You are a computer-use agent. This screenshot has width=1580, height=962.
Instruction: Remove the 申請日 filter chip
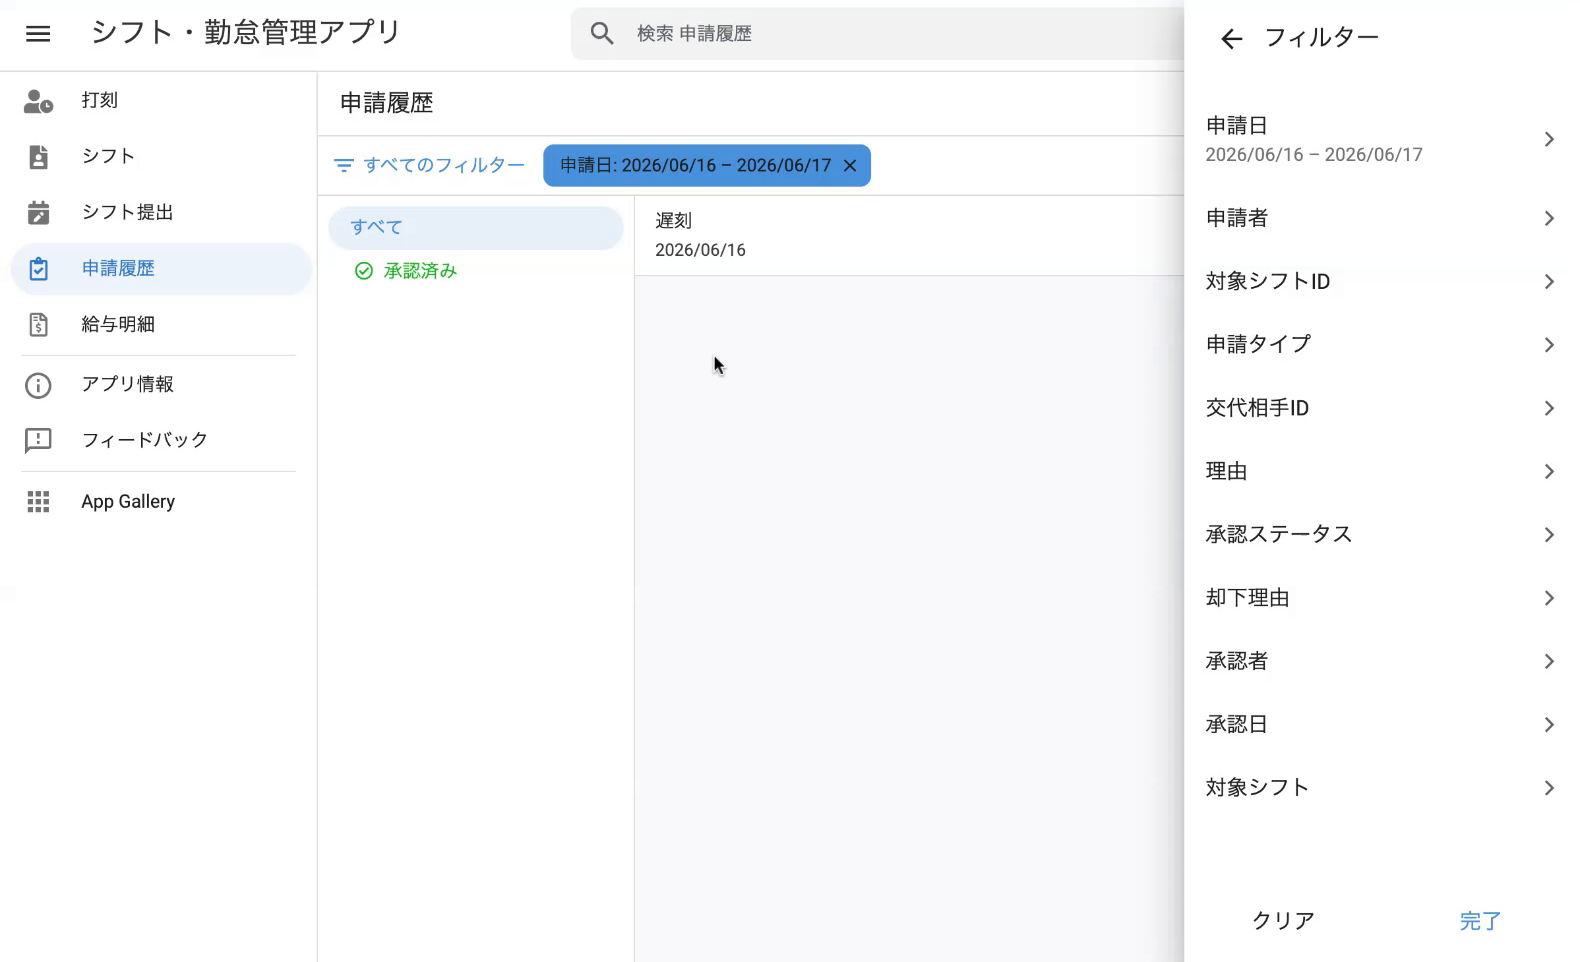(850, 166)
